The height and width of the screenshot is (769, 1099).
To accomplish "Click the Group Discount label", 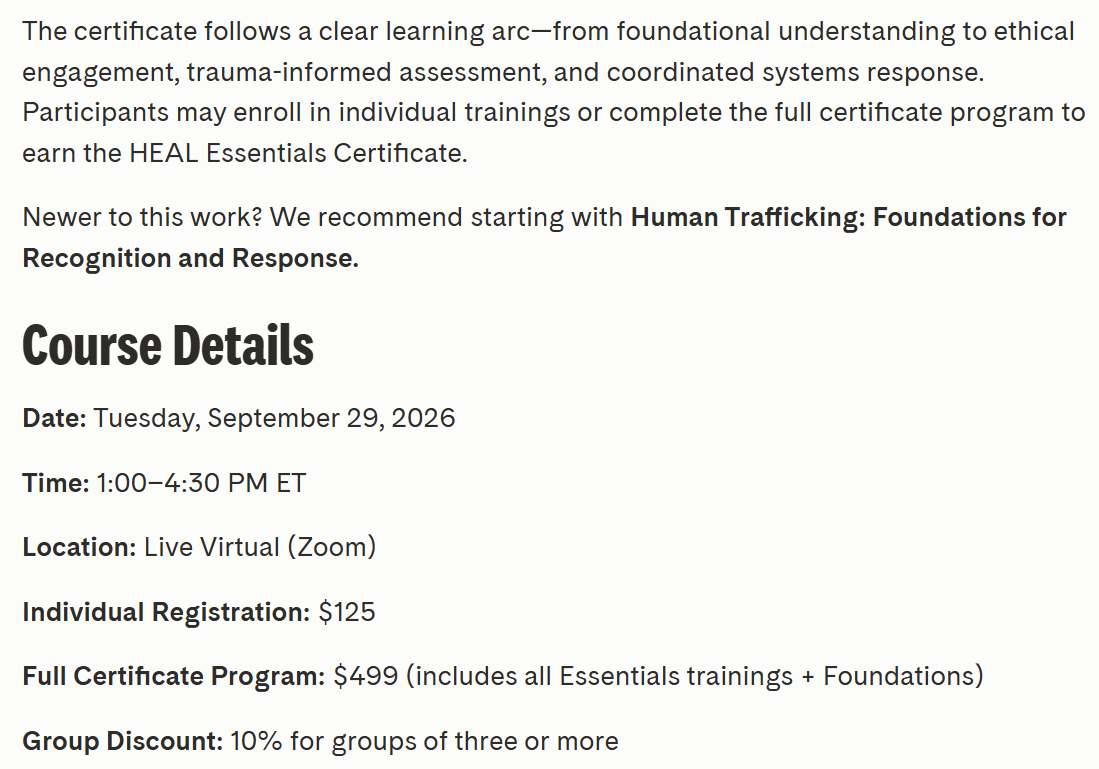I will (x=123, y=741).
